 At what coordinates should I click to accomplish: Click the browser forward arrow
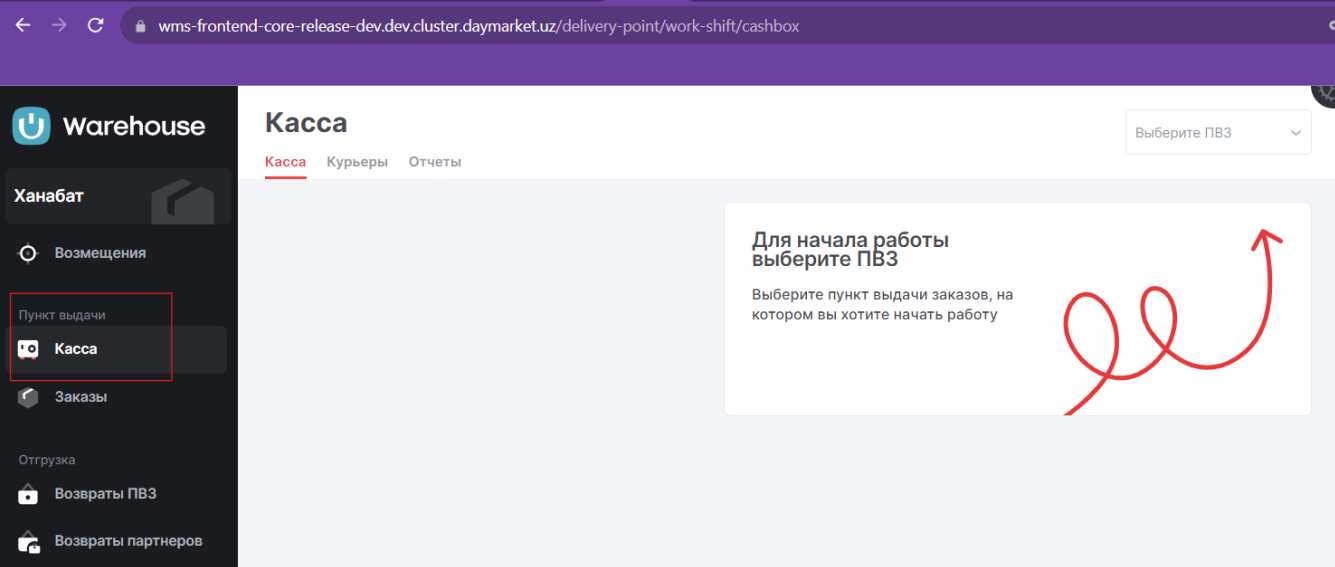tap(59, 26)
